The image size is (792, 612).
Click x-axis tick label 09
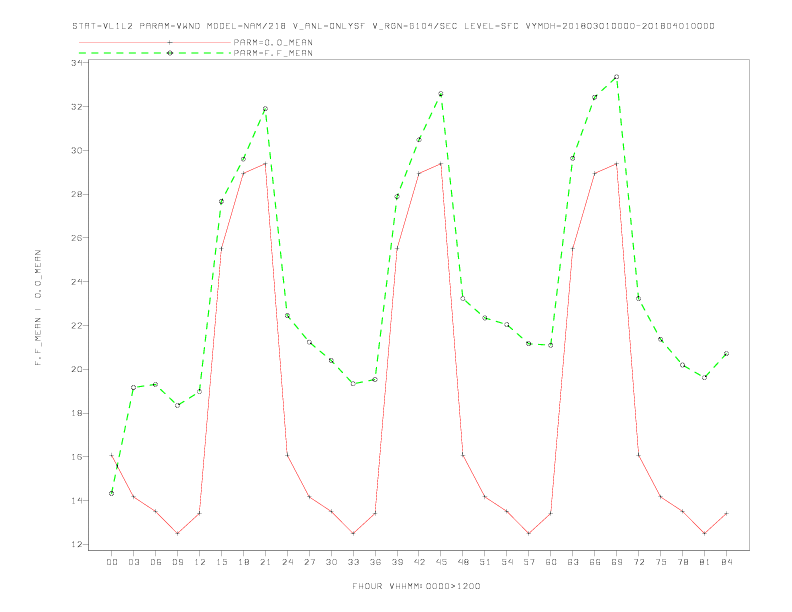click(177, 562)
